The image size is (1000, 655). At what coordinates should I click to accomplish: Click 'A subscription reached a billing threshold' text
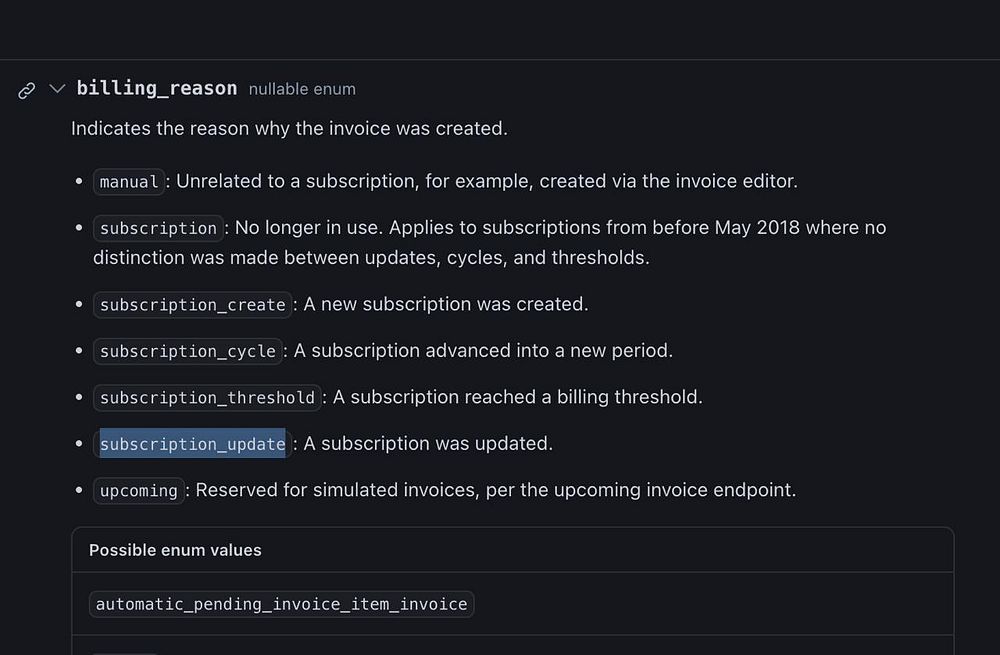(x=518, y=397)
